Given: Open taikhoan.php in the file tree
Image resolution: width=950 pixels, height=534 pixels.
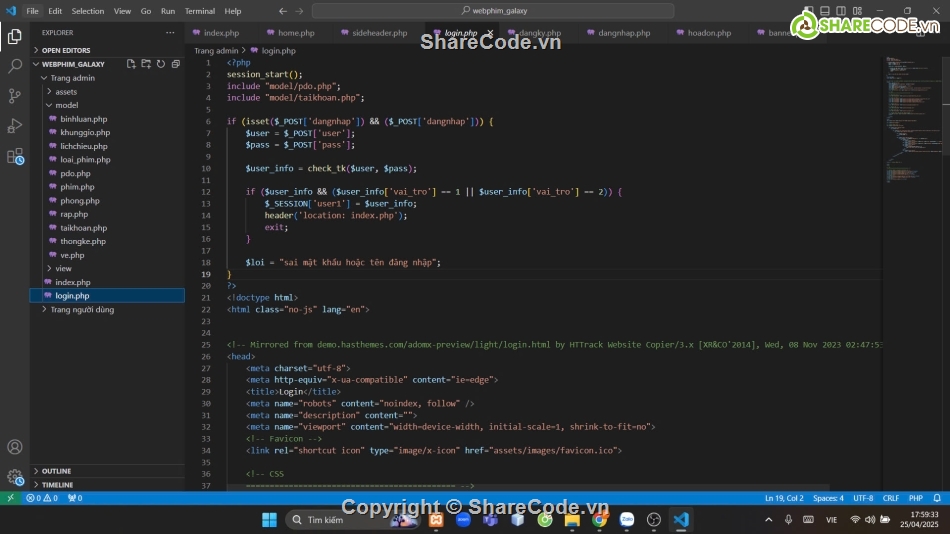Looking at the screenshot, I should 84,228.
